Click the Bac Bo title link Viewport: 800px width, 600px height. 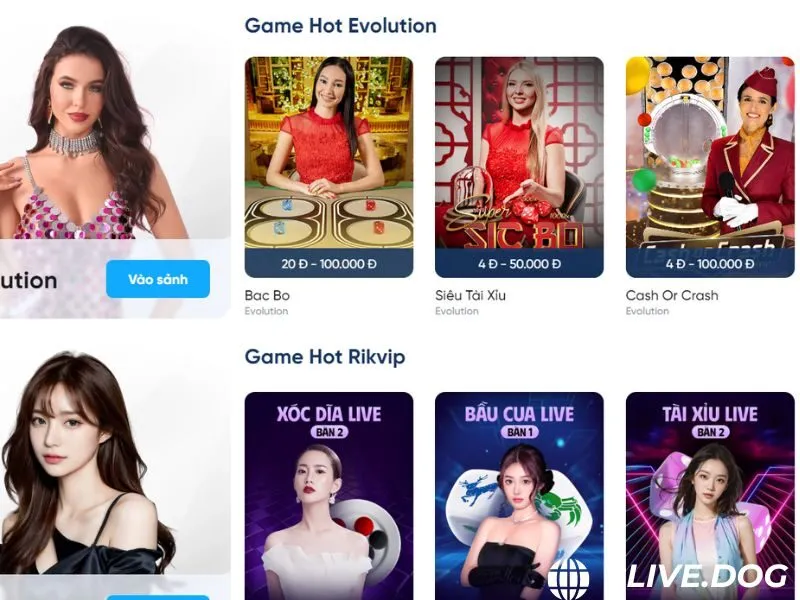267,295
